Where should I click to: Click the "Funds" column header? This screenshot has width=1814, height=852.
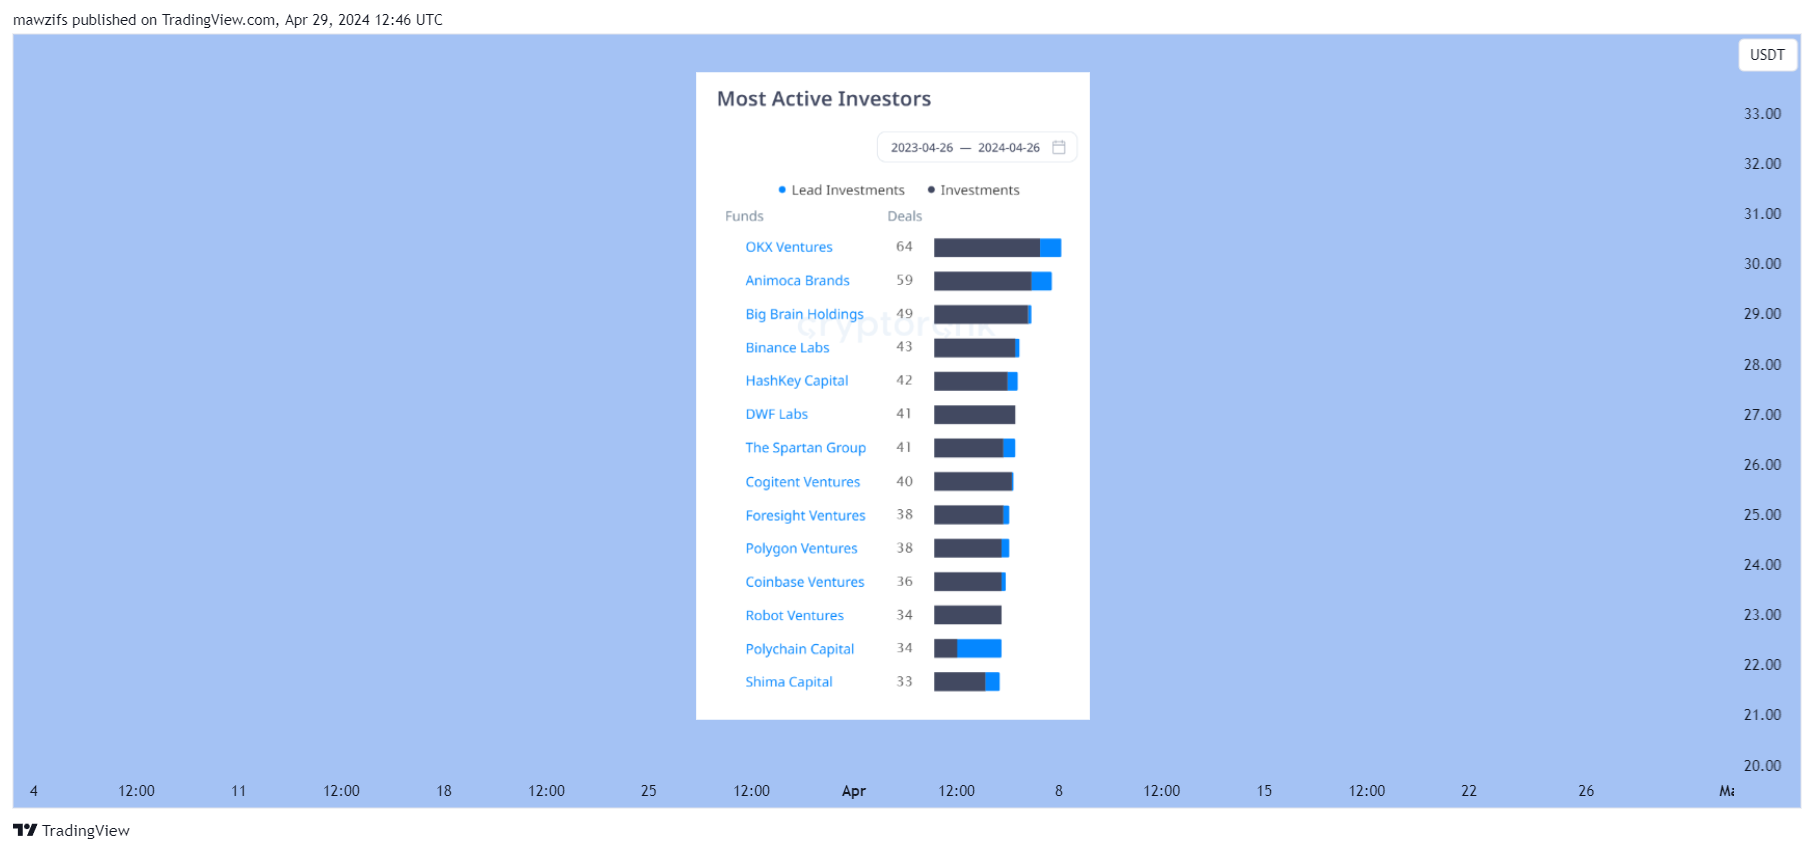click(x=744, y=216)
